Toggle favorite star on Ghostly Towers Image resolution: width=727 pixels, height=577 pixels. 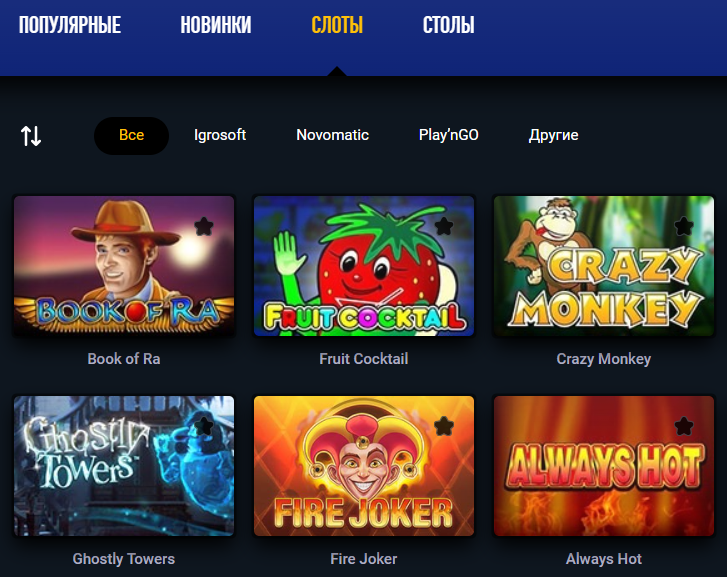(204, 427)
